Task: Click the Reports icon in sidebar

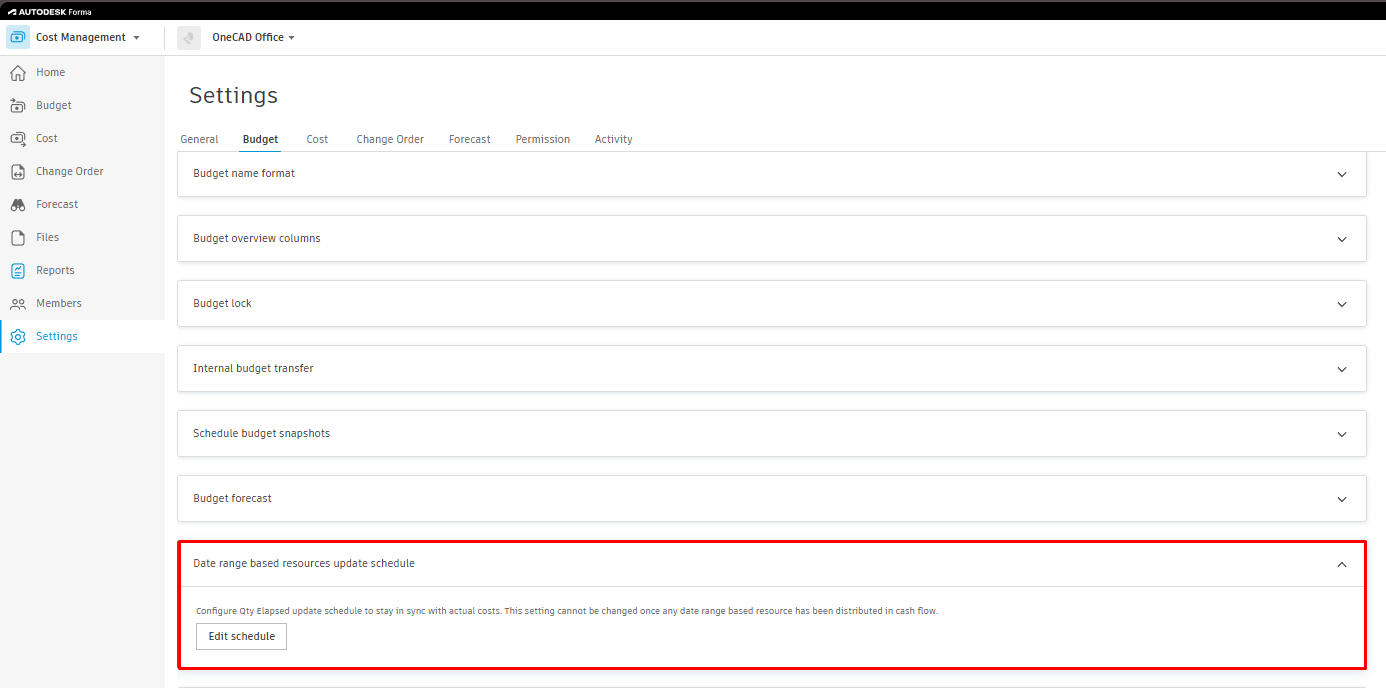Action: [17, 271]
